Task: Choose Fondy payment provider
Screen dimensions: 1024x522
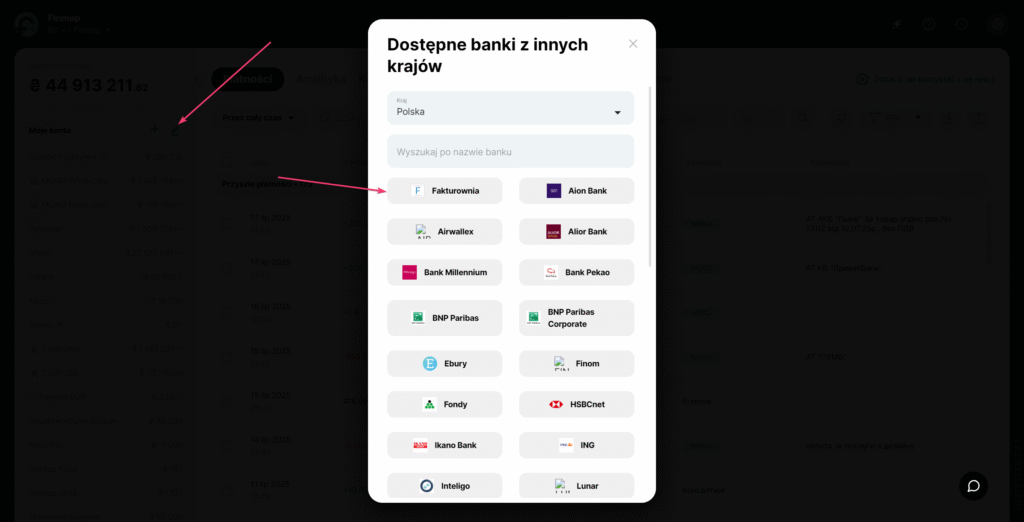Action: click(x=445, y=404)
